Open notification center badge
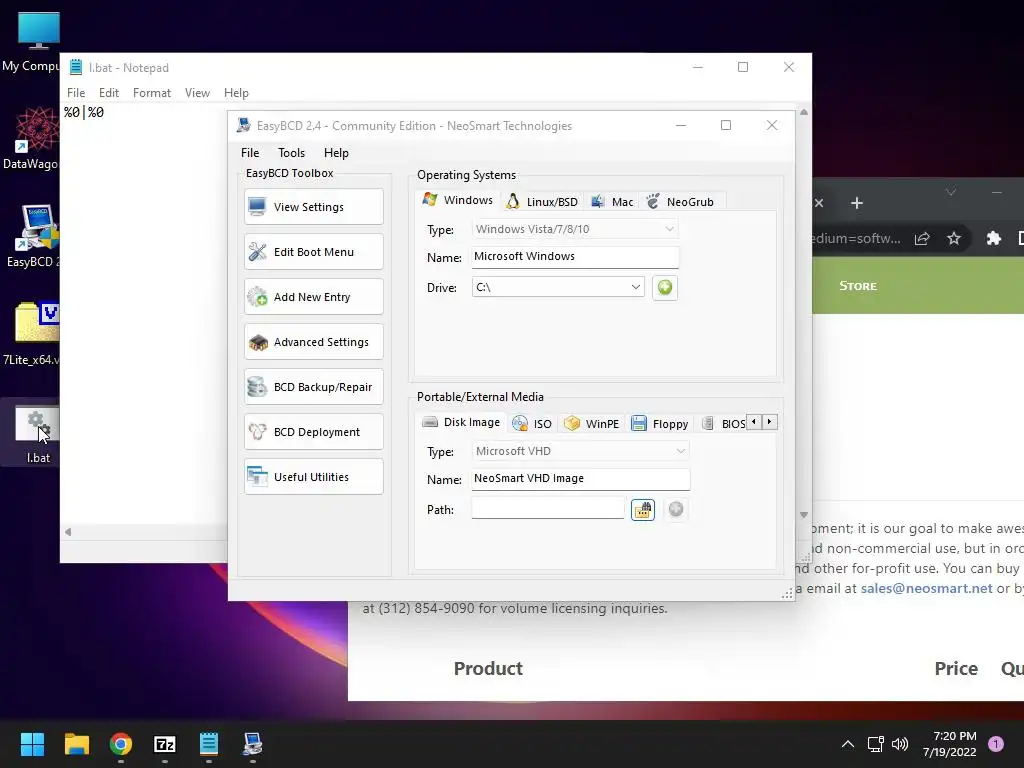This screenshot has height=768, width=1024. (996, 744)
